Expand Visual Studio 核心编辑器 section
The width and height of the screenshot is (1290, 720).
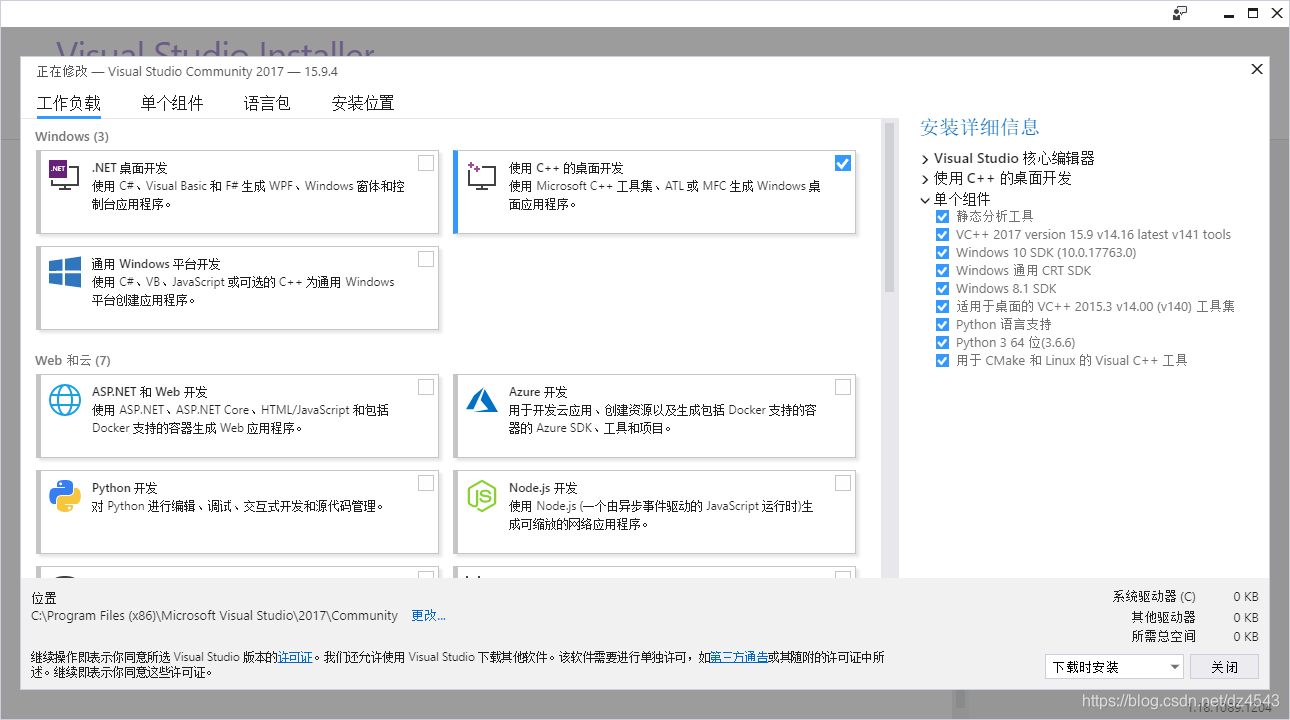pos(925,159)
